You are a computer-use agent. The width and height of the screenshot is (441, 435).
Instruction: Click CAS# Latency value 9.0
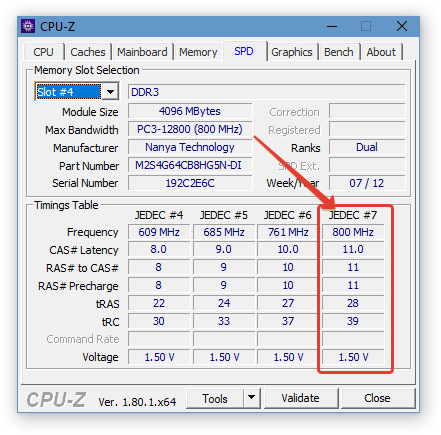(x=224, y=249)
